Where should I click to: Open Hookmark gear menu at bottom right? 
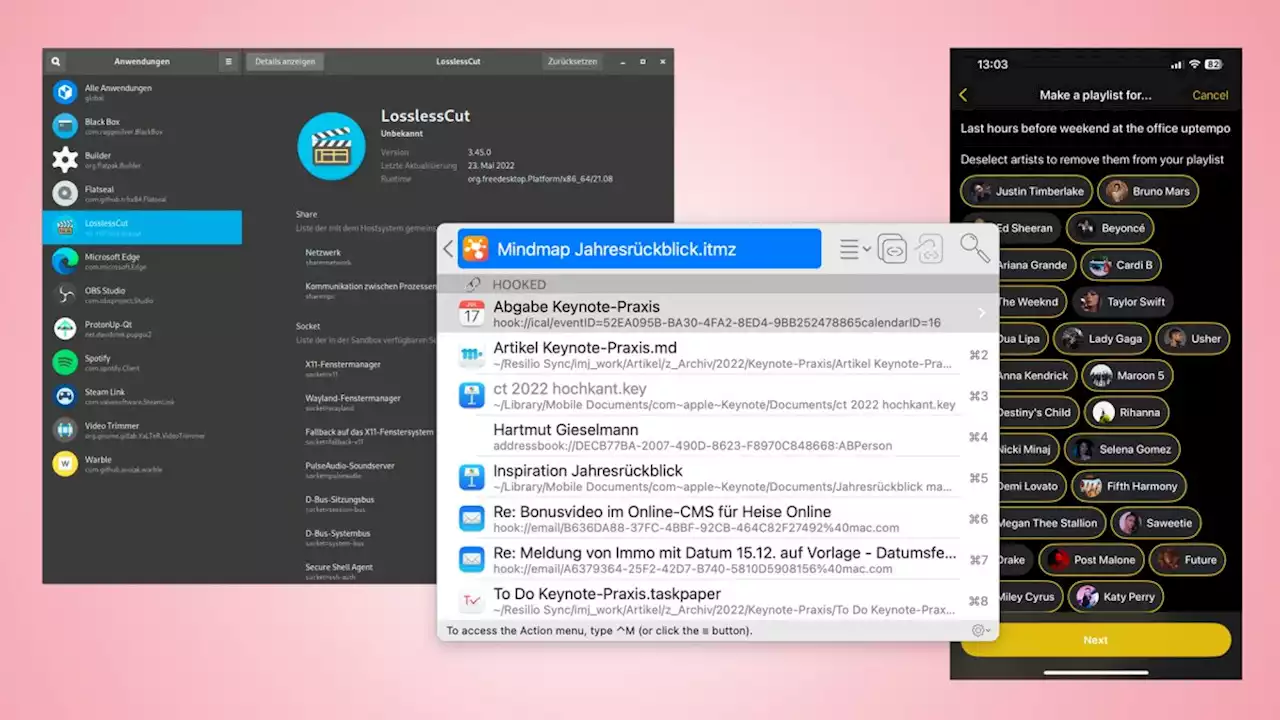coord(981,631)
